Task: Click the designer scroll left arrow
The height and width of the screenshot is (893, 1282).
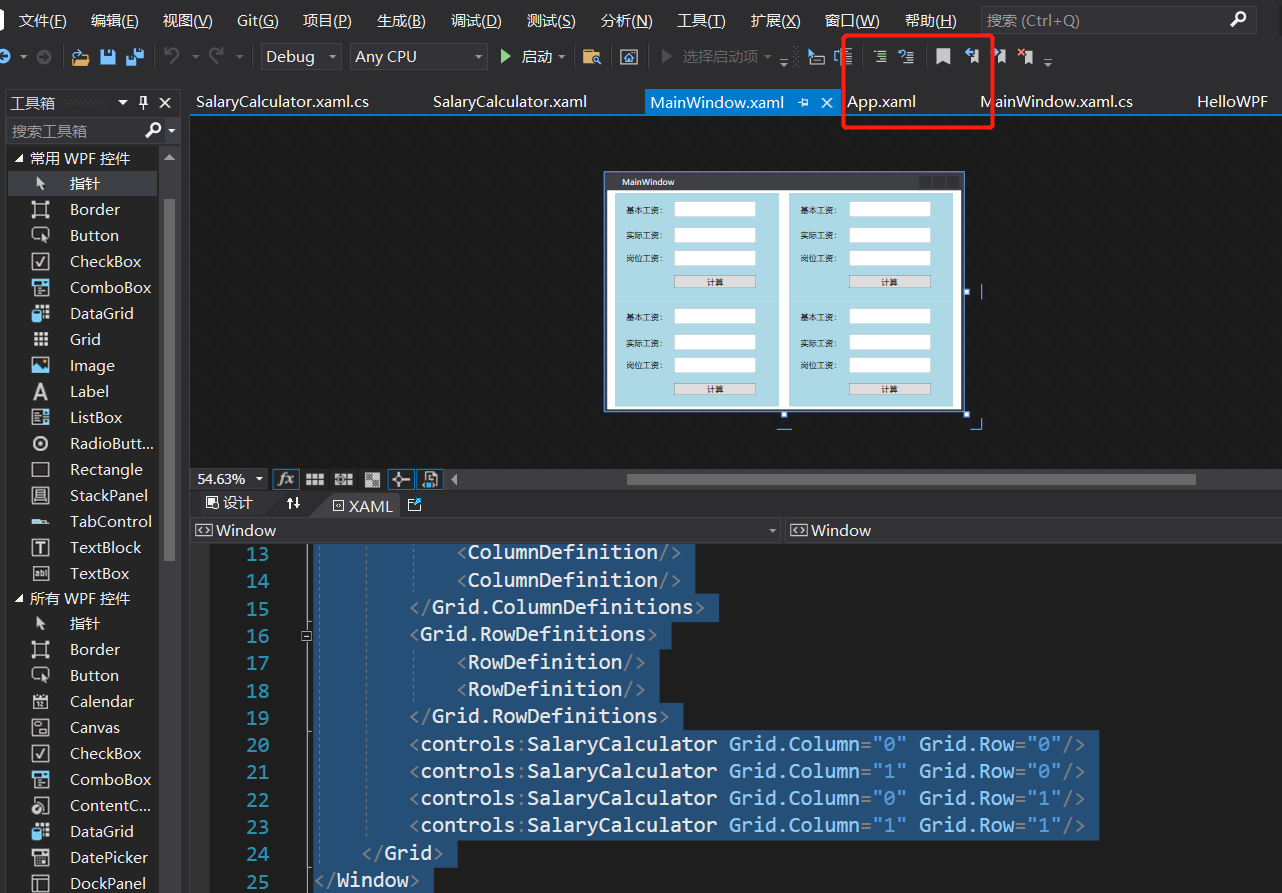Action: (453, 479)
